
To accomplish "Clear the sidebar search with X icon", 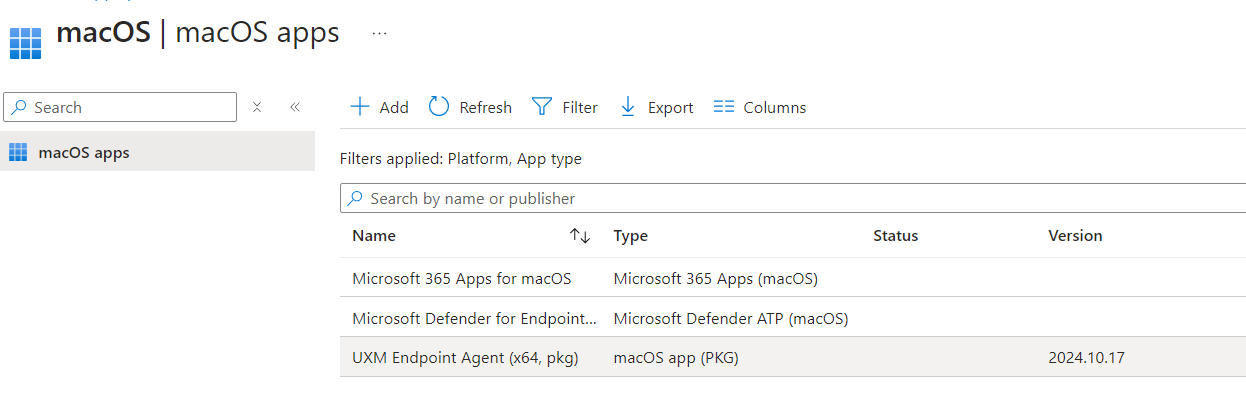I will 257,107.
